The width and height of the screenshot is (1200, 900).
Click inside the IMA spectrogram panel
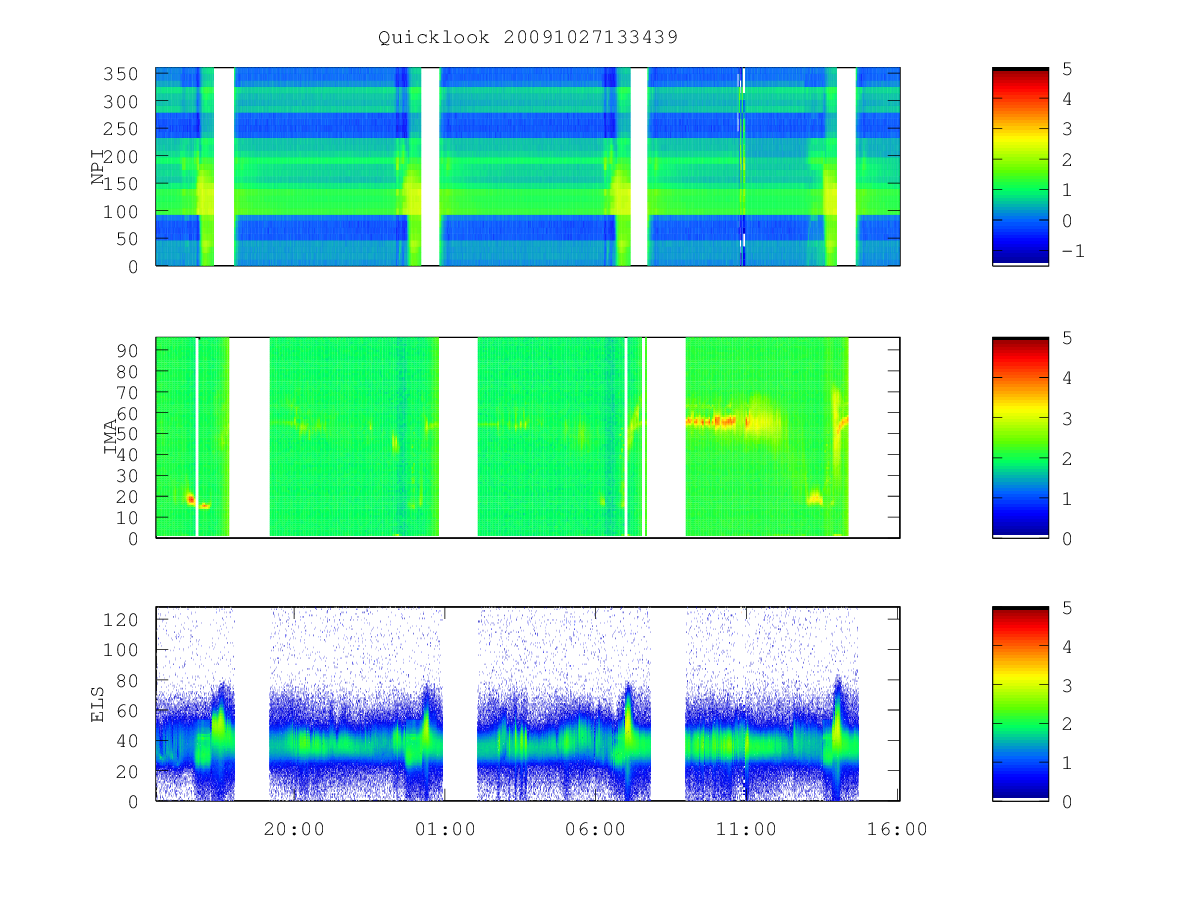[528, 437]
